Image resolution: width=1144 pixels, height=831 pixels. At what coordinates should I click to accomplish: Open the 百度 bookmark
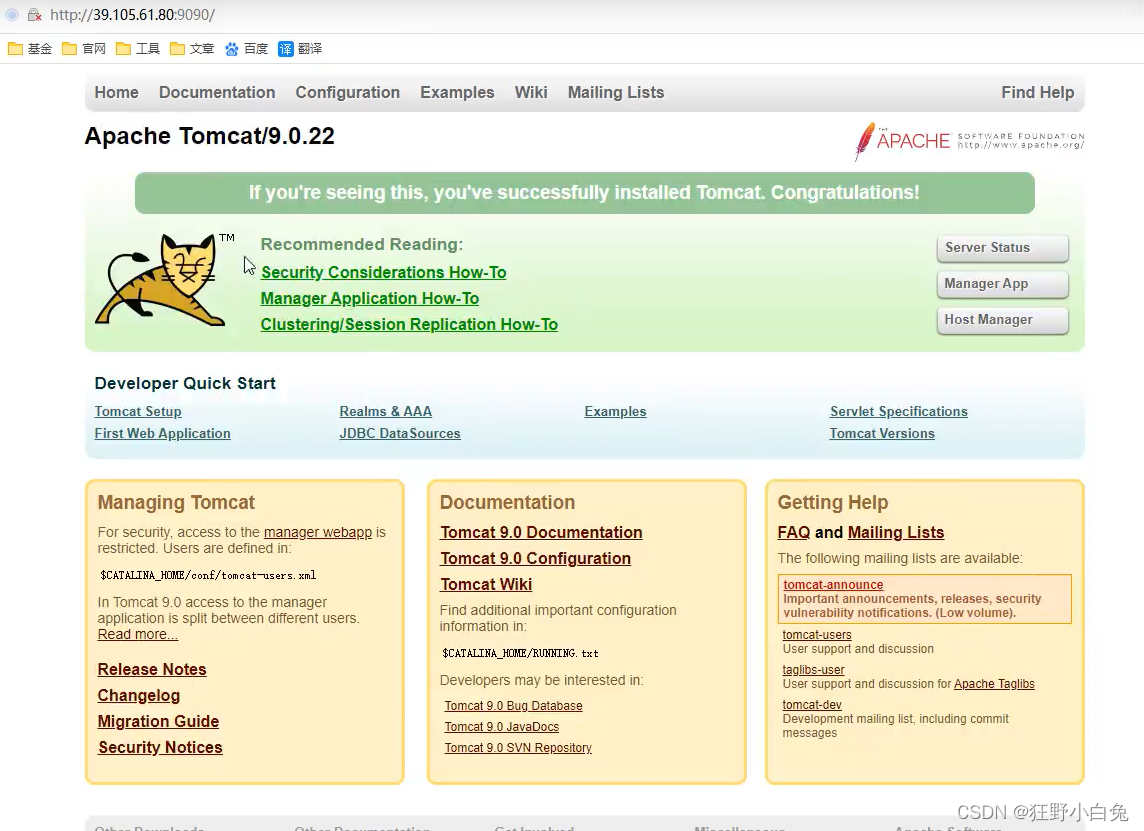pyautogui.click(x=247, y=49)
